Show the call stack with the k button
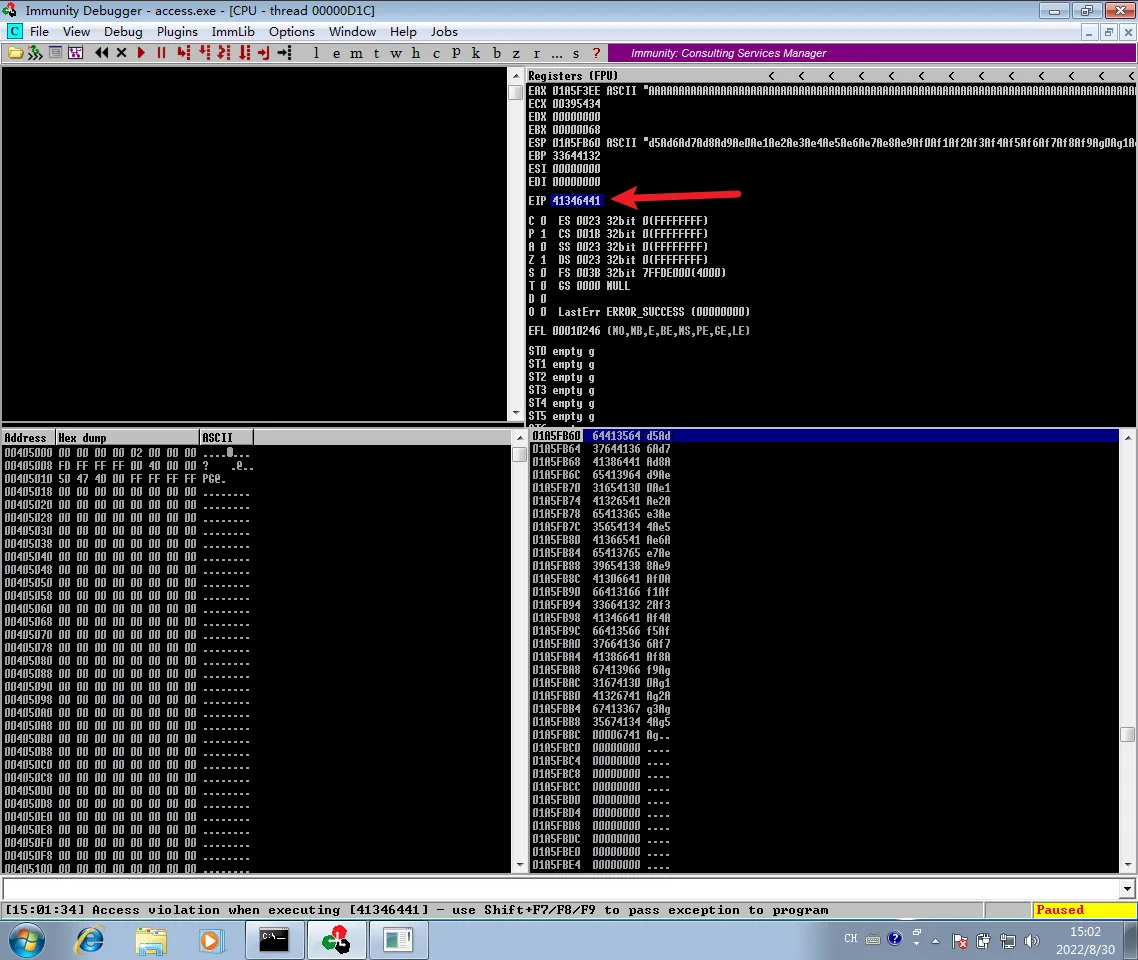The height and width of the screenshot is (960, 1138). pos(476,53)
